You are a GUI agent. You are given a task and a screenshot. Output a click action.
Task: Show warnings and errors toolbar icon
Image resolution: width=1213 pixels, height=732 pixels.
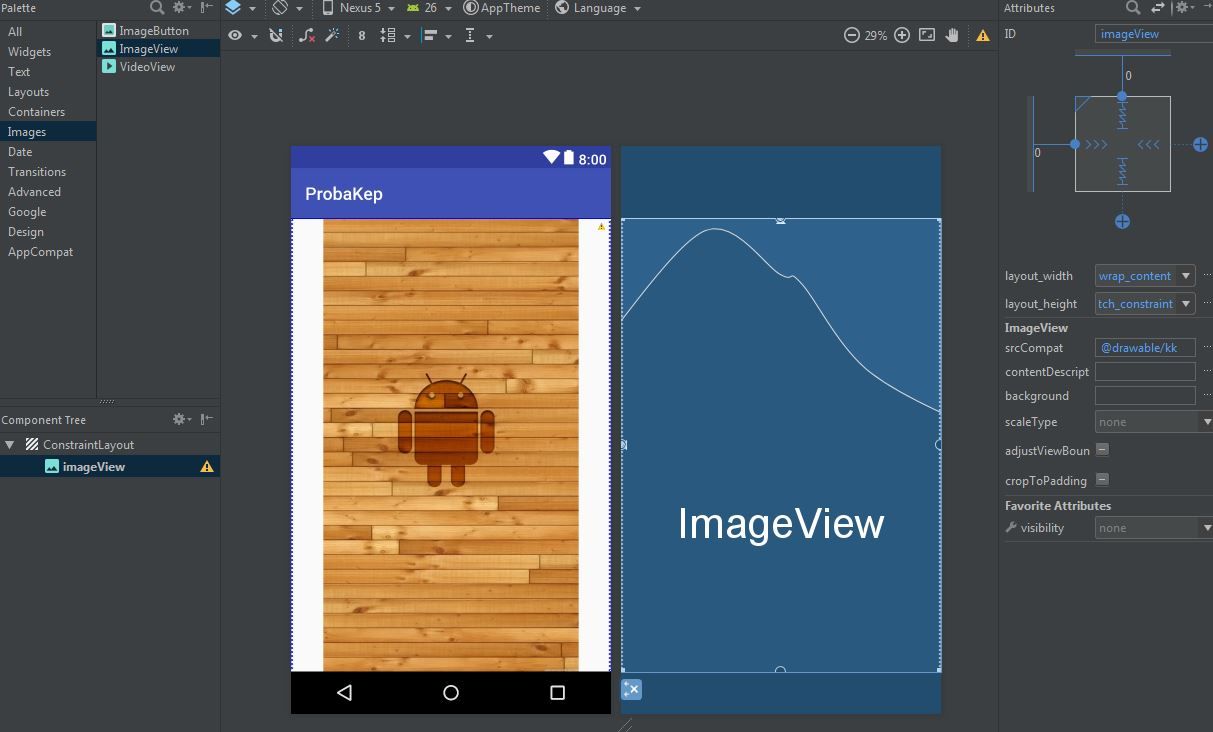point(983,36)
